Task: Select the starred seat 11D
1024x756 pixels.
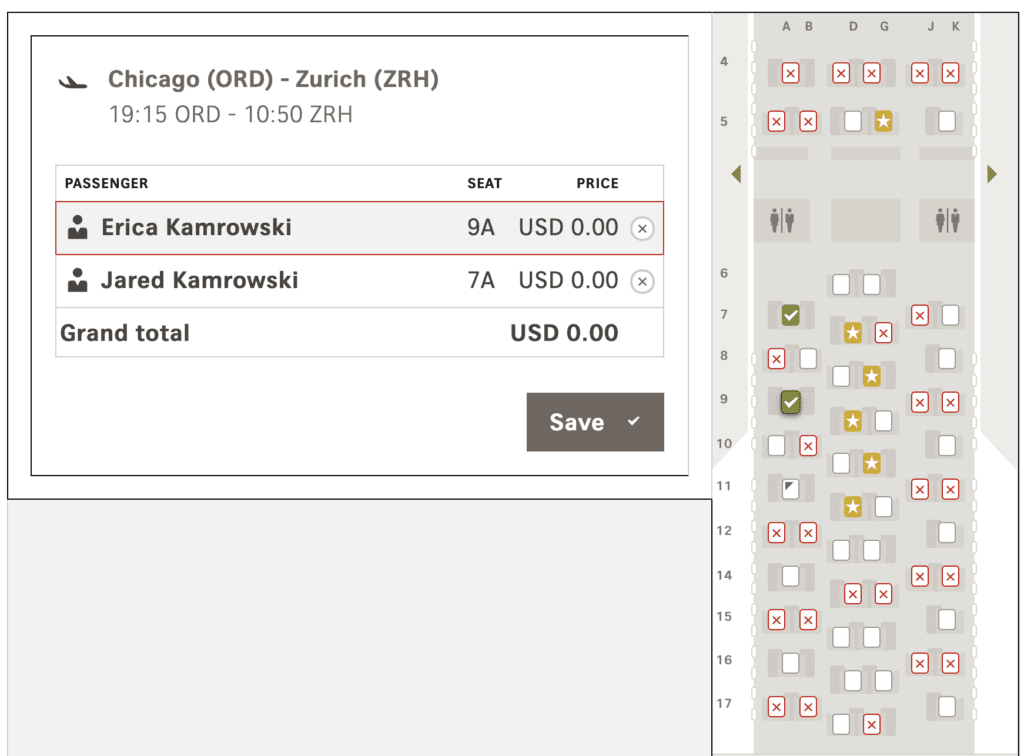Action: tap(853, 508)
